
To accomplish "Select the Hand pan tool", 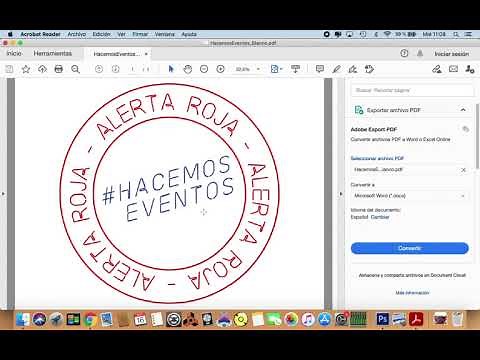I will click(188, 69).
